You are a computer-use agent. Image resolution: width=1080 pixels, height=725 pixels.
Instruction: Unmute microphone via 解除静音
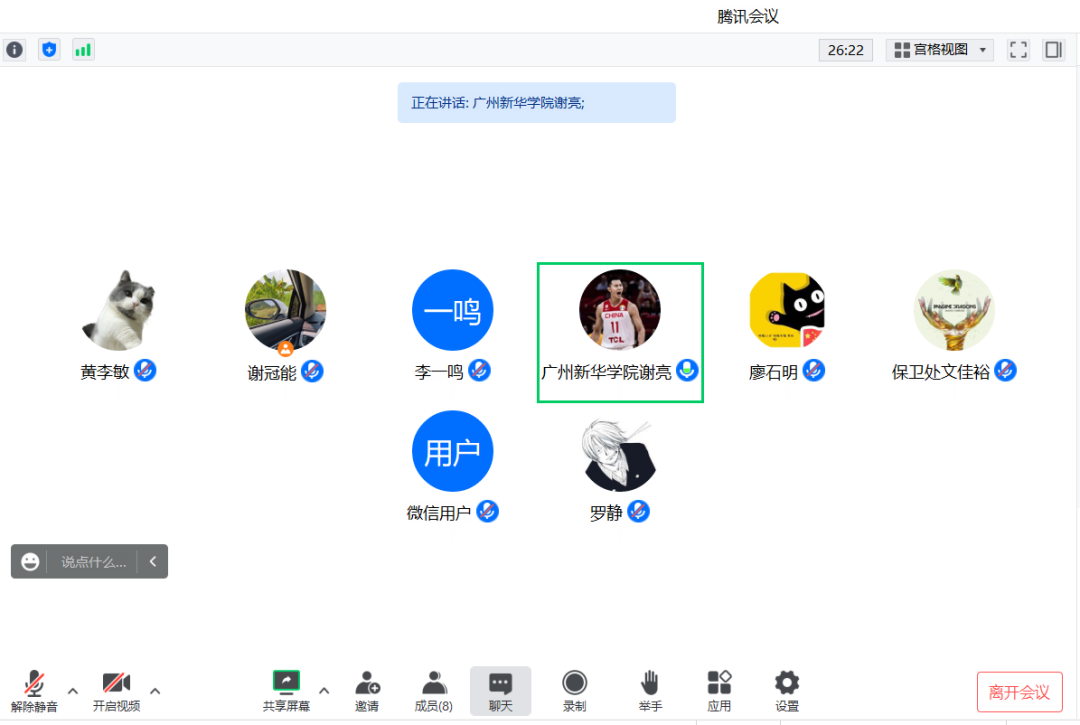pos(34,690)
